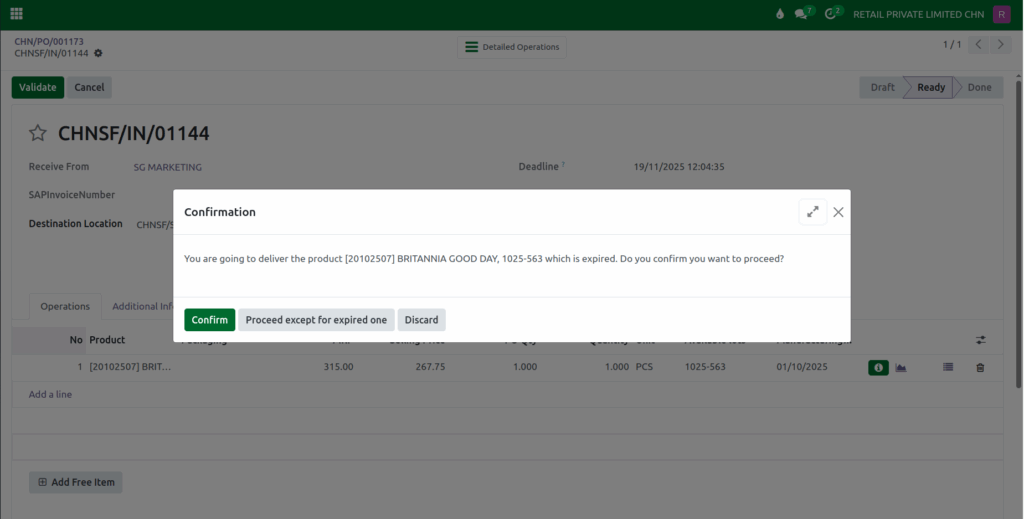Open breadcrumb CHN/PO/001173
This screenshot has height=519, width=1024.
(49, 41)
